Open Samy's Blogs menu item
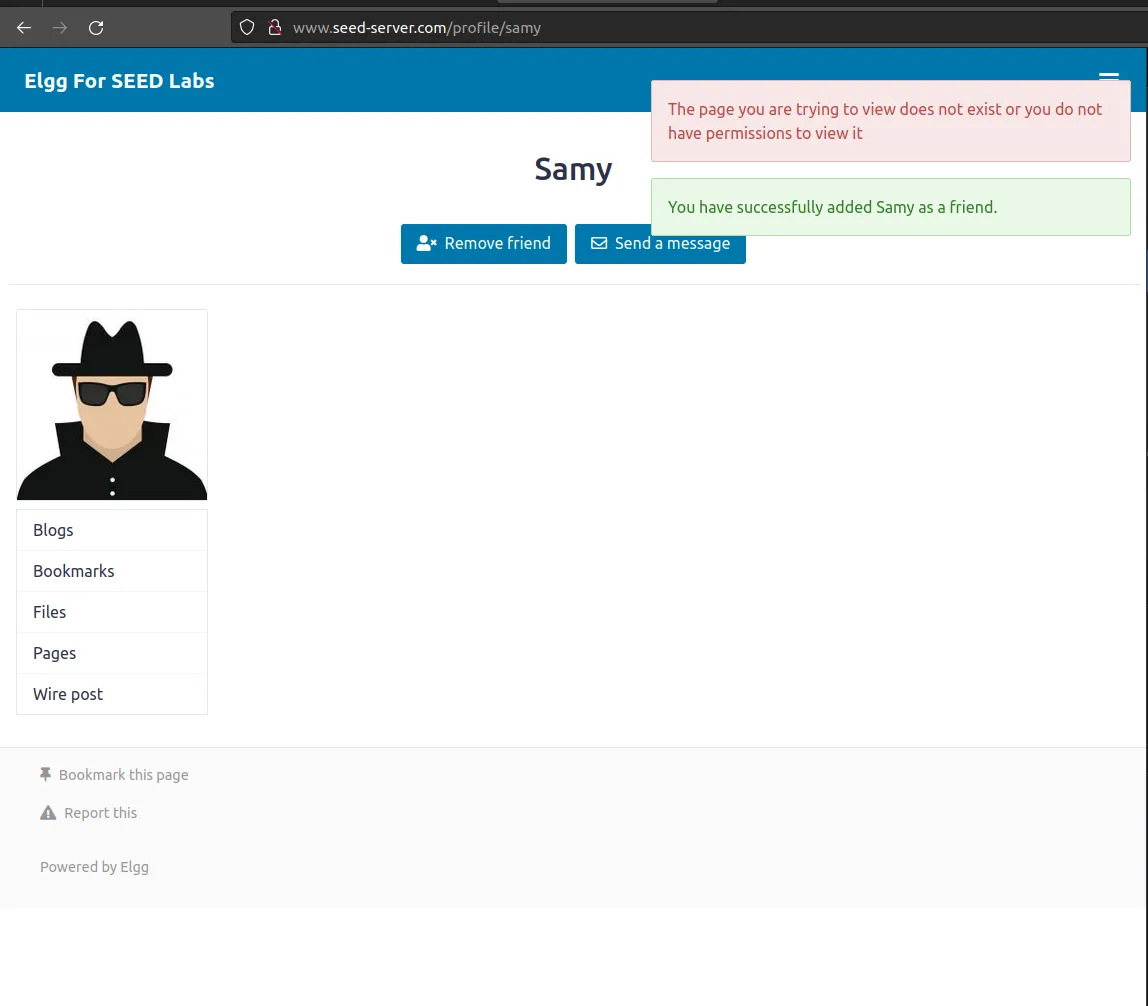Screen dimensions: 1148x1006 pyautogui.click(x=53, y=530)
